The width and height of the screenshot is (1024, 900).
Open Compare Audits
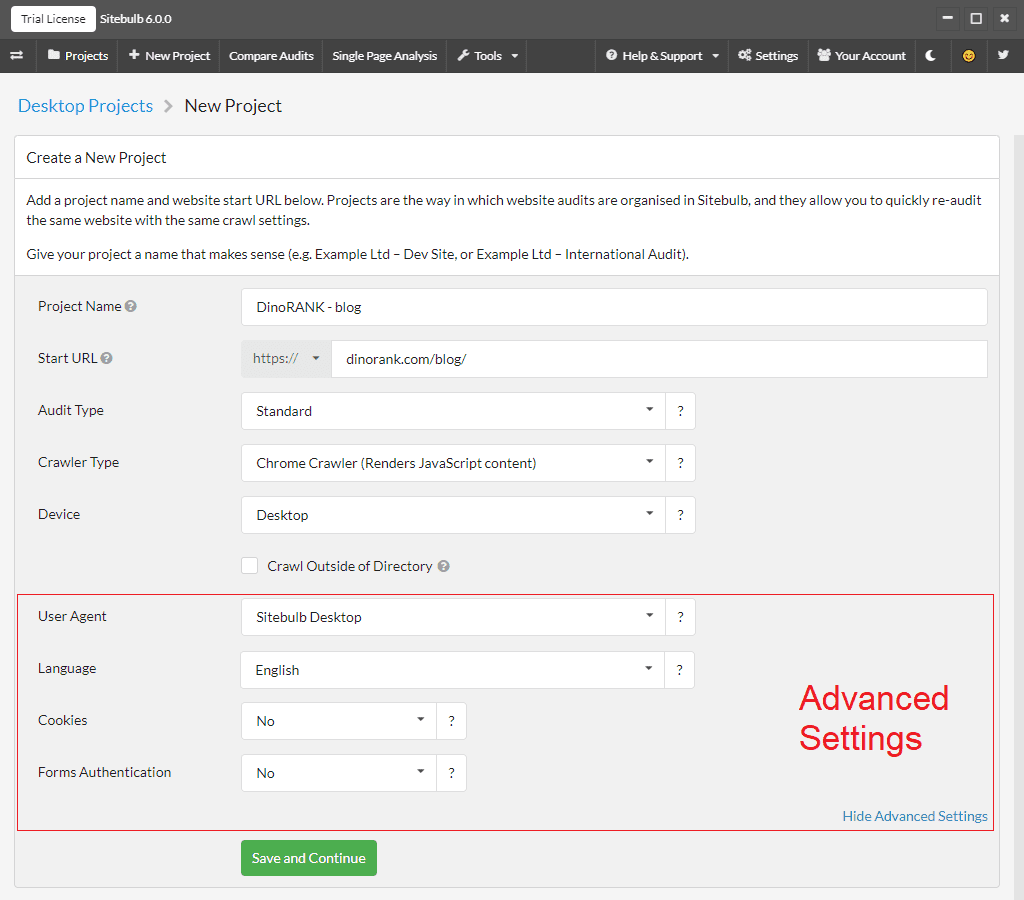click(271, 56)
